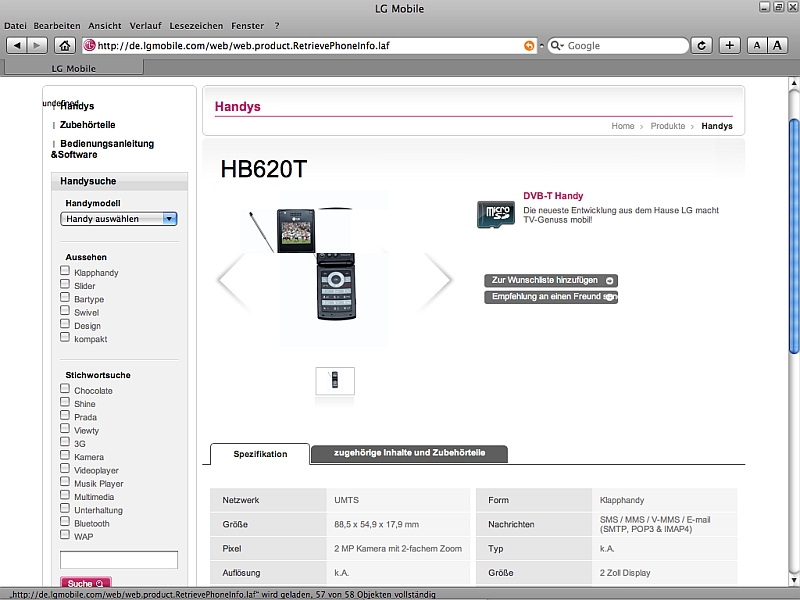Expand the small arrow right of the address bar

541,45
